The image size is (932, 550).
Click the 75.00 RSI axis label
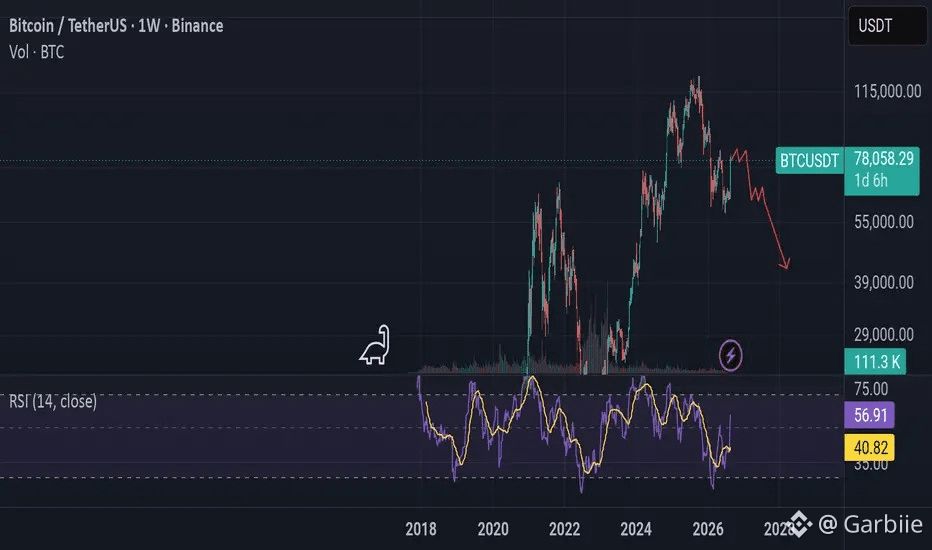point(871,389)
